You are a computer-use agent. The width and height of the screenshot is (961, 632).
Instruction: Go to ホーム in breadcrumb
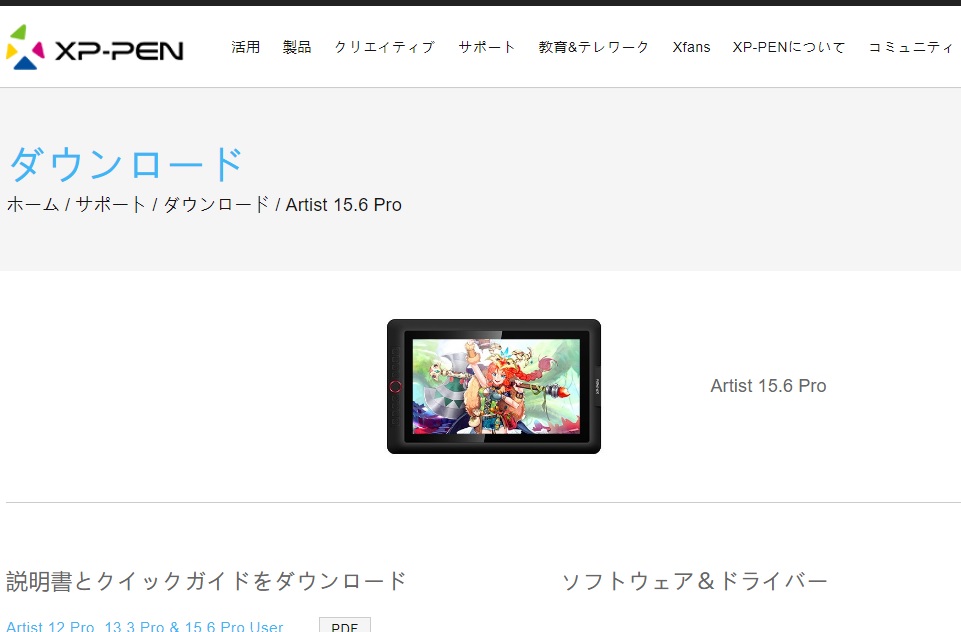click(33, 204)
